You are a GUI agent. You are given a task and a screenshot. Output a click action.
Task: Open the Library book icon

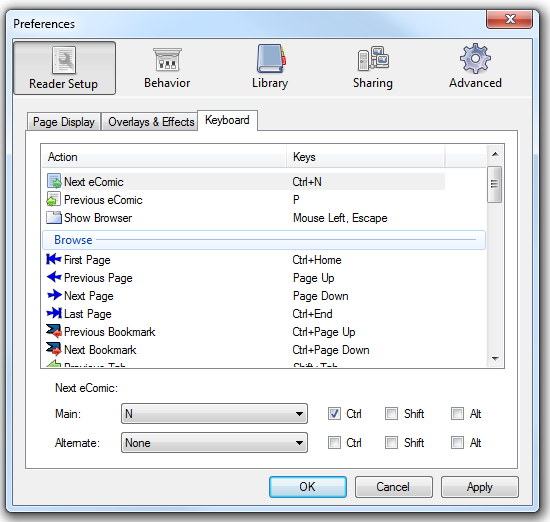pos(271,58)
